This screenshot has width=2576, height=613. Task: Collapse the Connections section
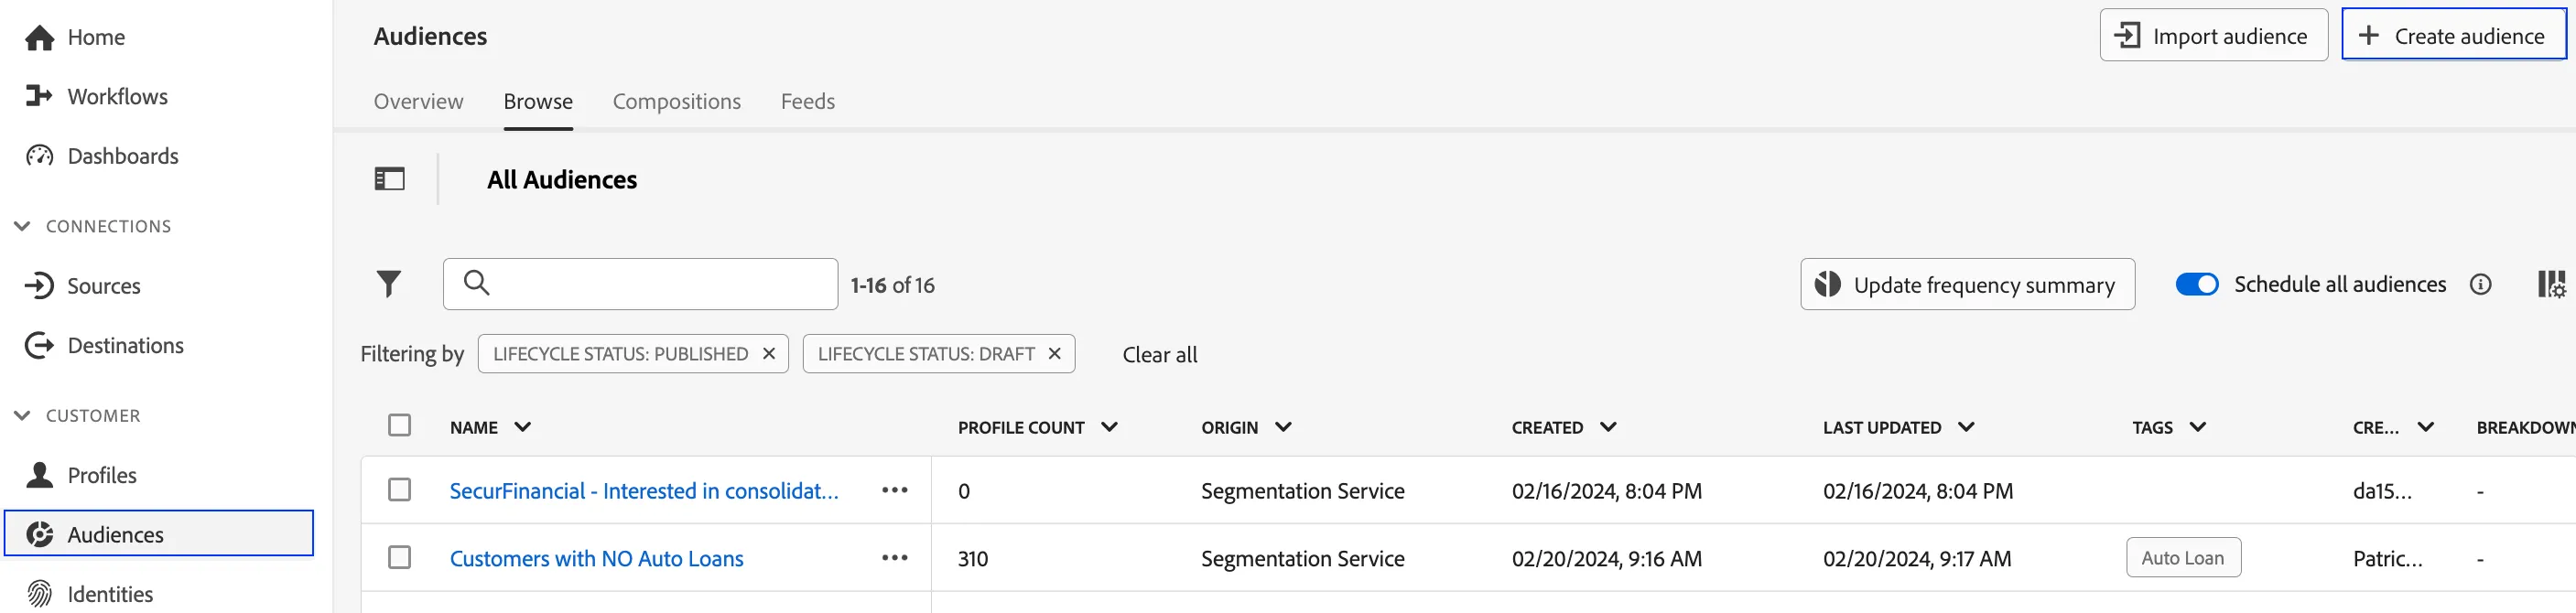point(22,226)
